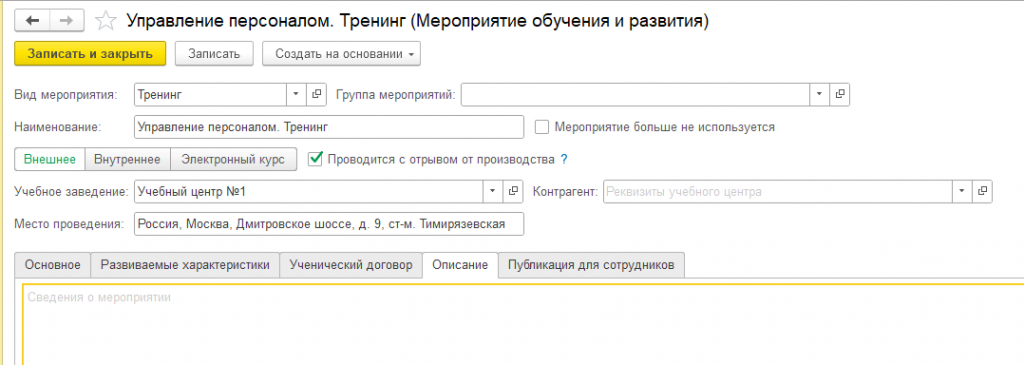1024x365 pixels.
Task: Open Группа мероприятий item via open icon
Action: click(840, 95)
